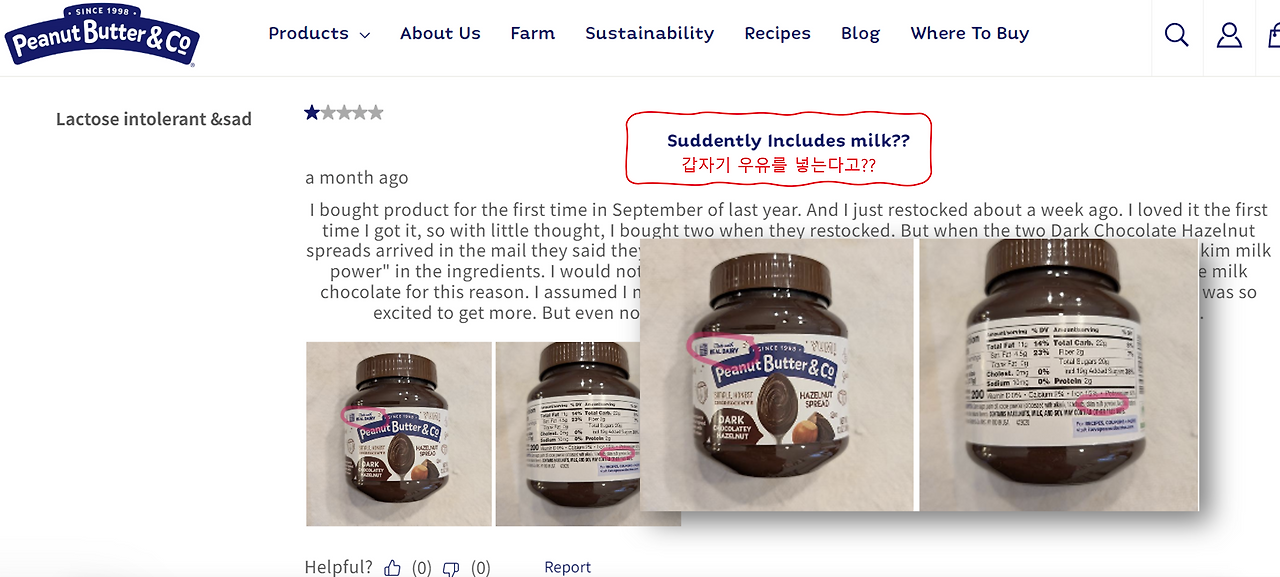The image size is (1280, 577).
Task: Open the second review photo thumbnail
Action: pyautogui.click(x=568, y=434)
